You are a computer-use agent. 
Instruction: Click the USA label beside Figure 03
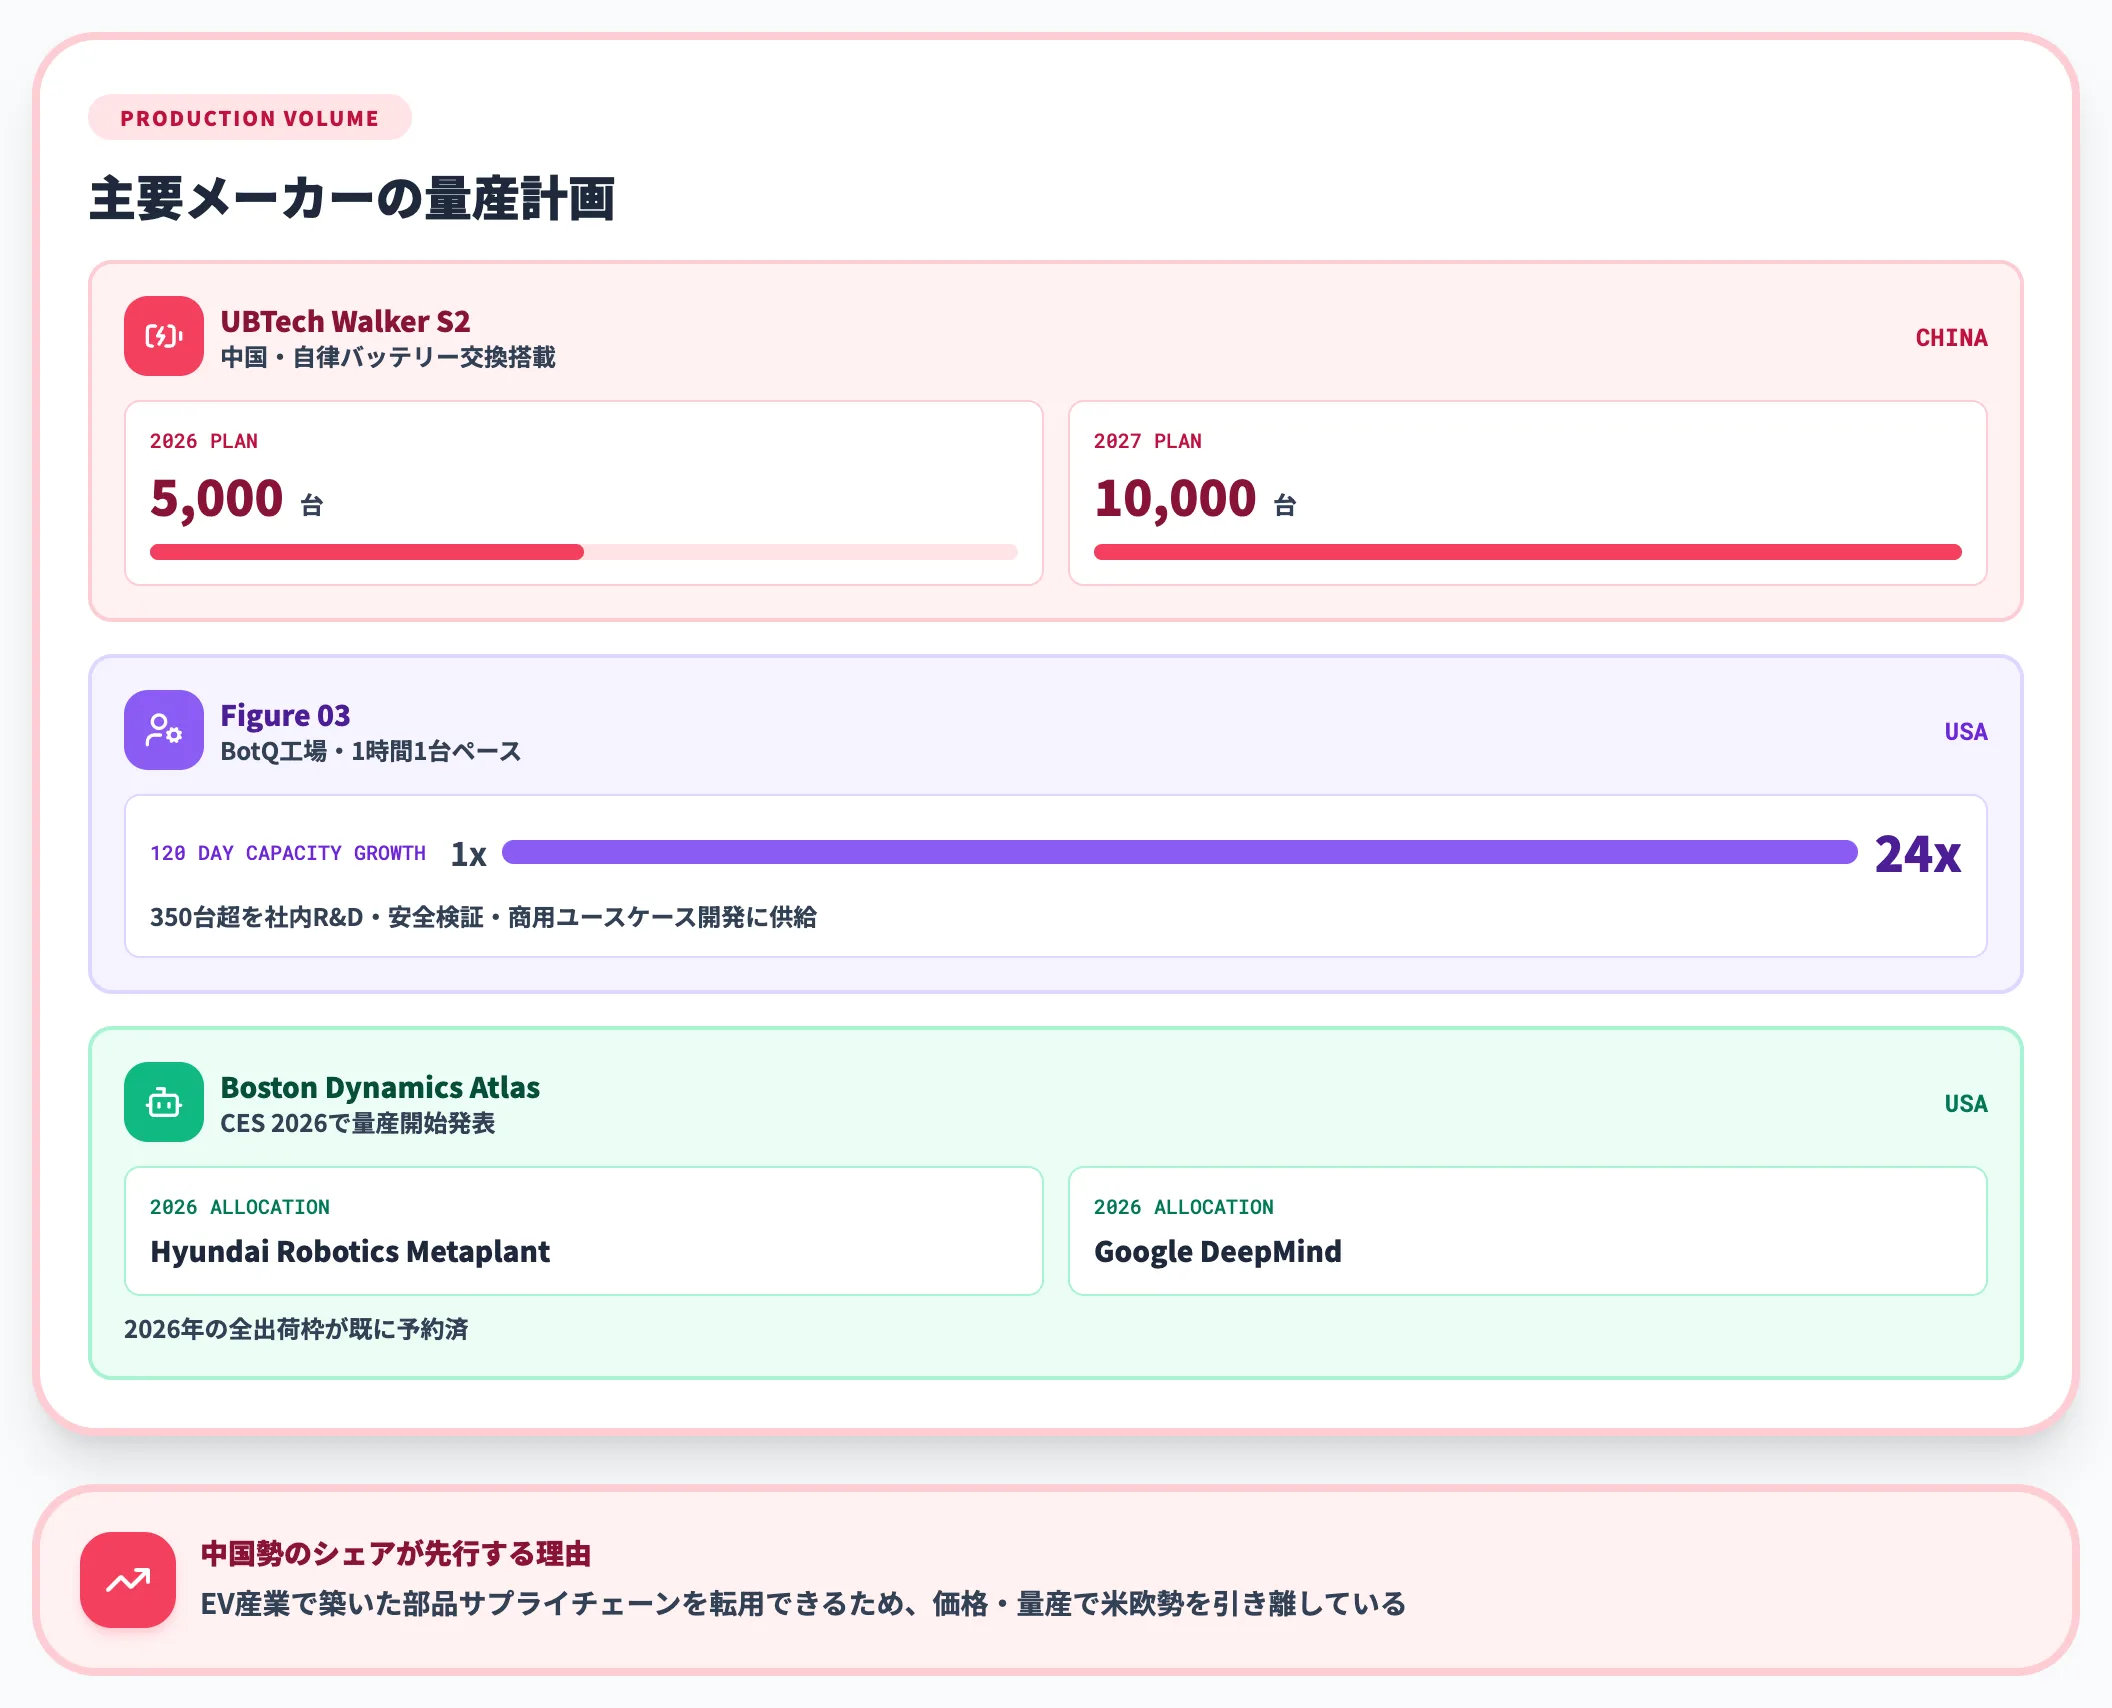1966,732
